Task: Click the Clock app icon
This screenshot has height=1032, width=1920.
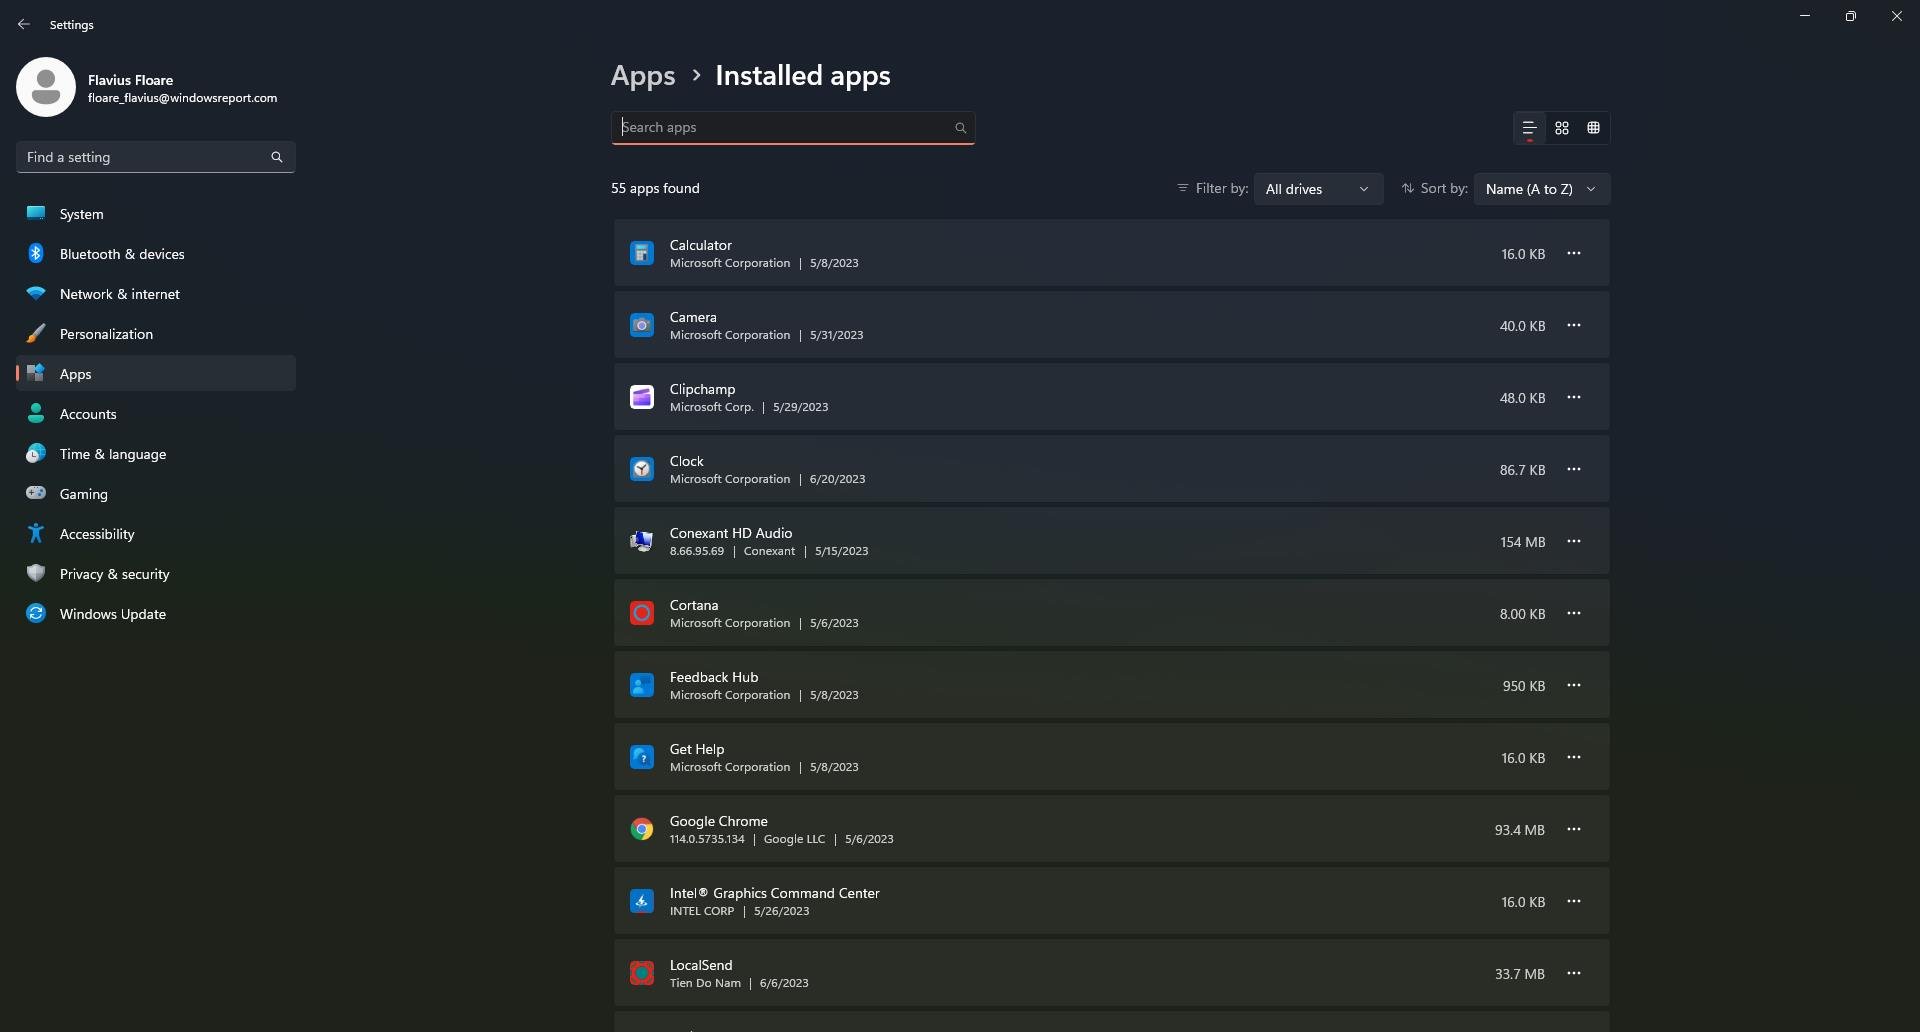Action: click(642, 470)
